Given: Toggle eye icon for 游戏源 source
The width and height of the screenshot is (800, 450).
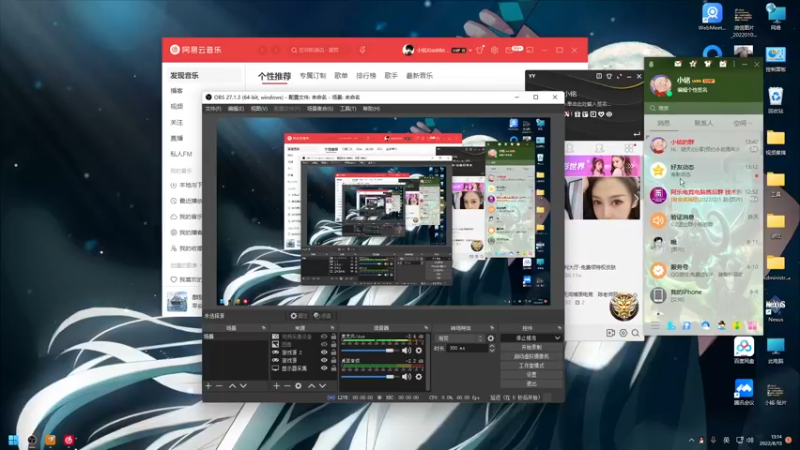Looking at the screenshot, I should 324,360.
